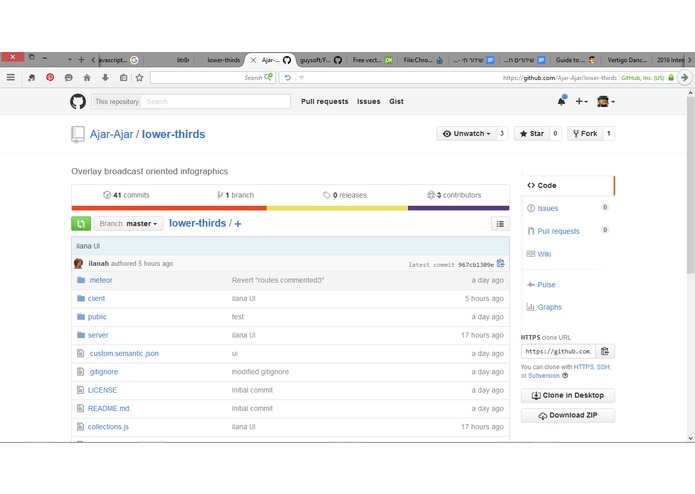Open the README.md file
695x494 pixels.
pos(109,408)
